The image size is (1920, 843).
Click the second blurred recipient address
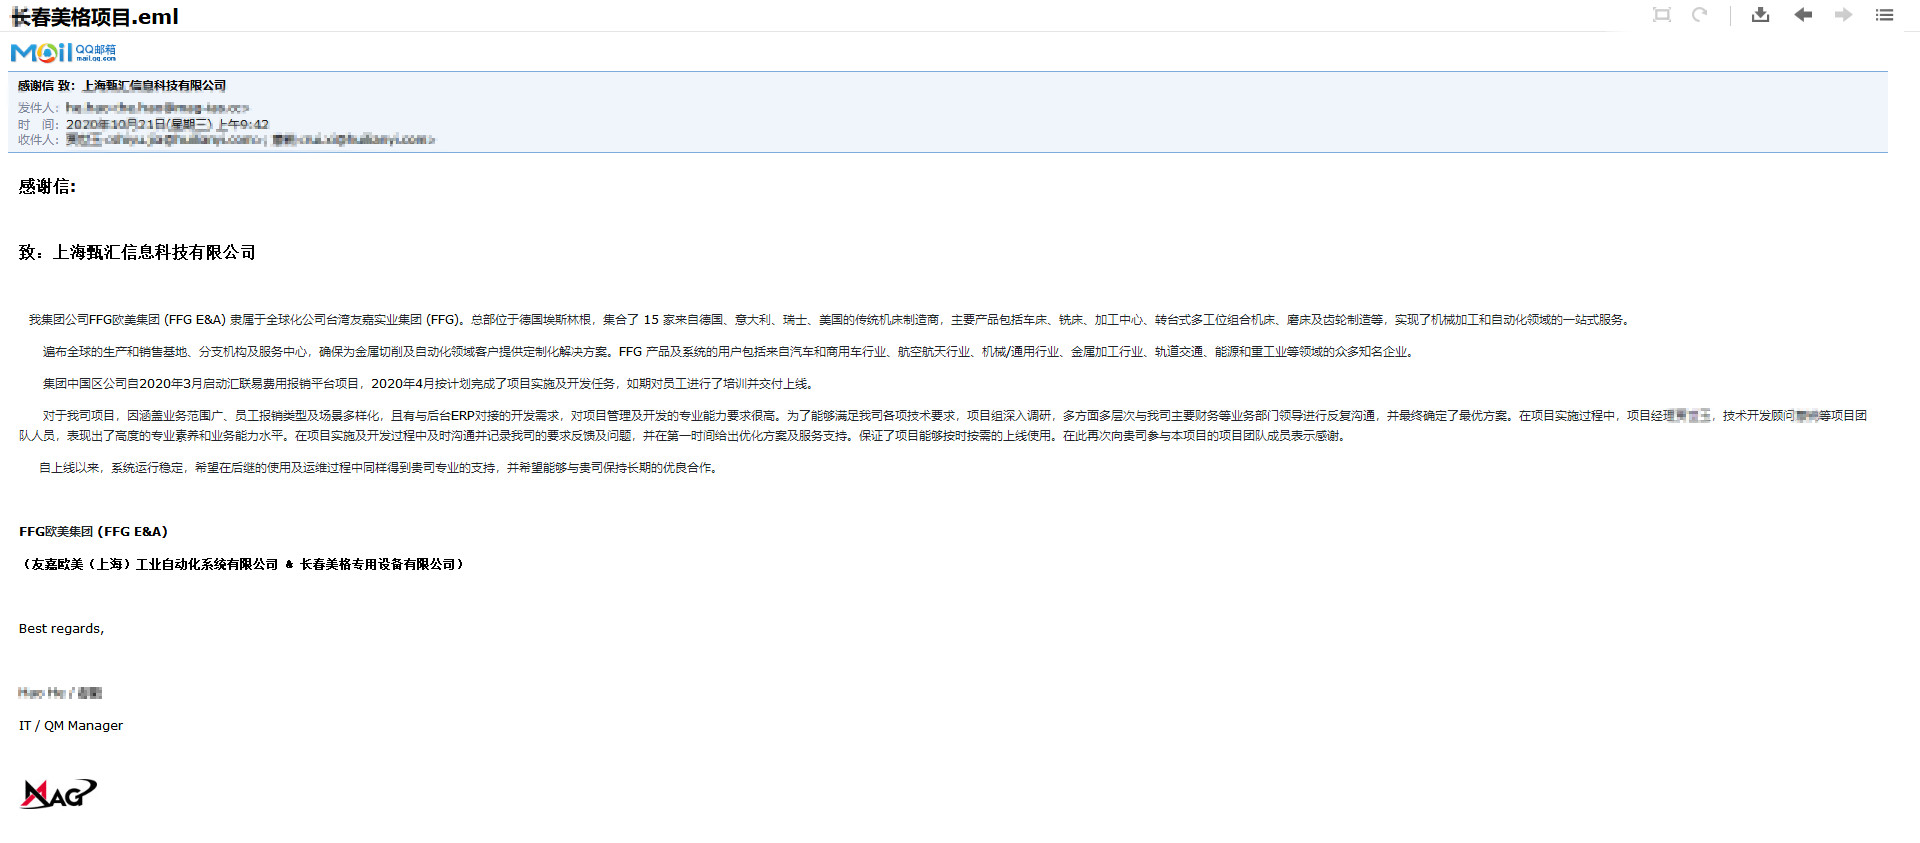click(x=354, y=140)
